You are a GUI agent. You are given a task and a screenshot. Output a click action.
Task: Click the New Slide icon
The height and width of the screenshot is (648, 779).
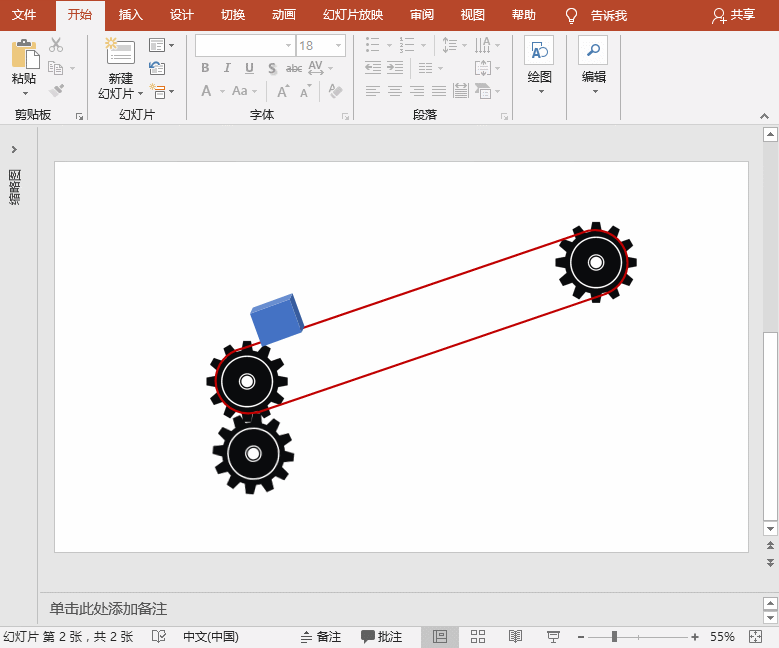[x=120, y=51]
